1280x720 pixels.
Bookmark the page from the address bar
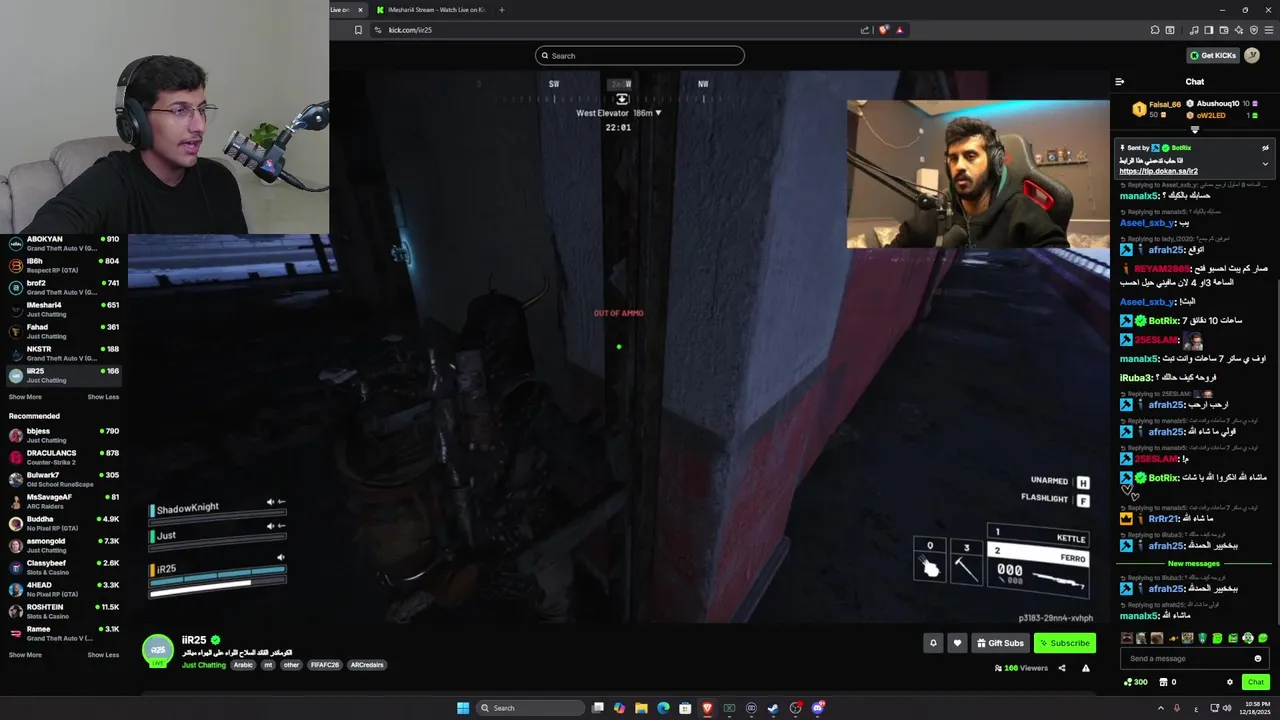[358, 30]
